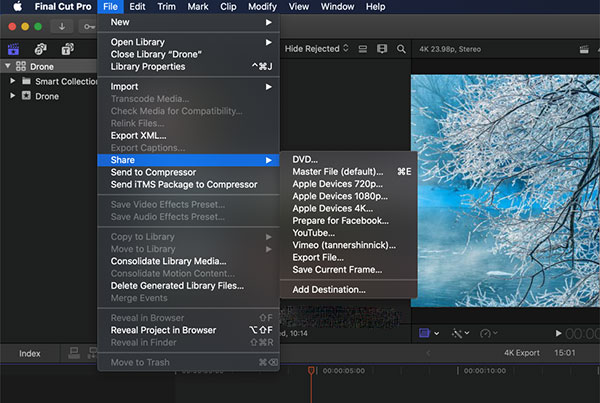
Task: Choose Library Properties
Action: 188,66
